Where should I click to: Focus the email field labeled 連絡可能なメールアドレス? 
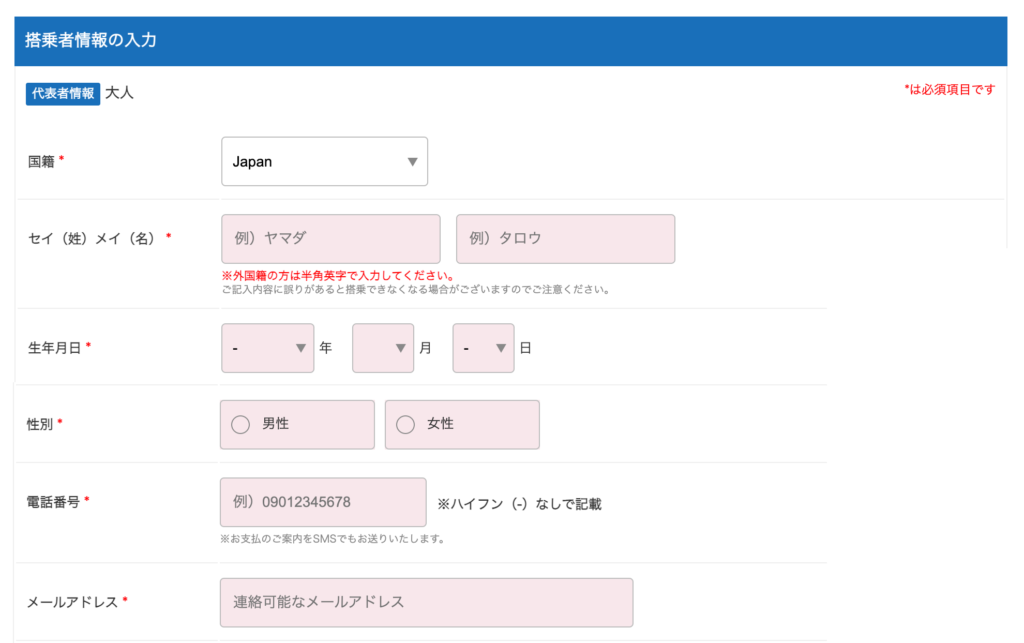pos(426,602)
